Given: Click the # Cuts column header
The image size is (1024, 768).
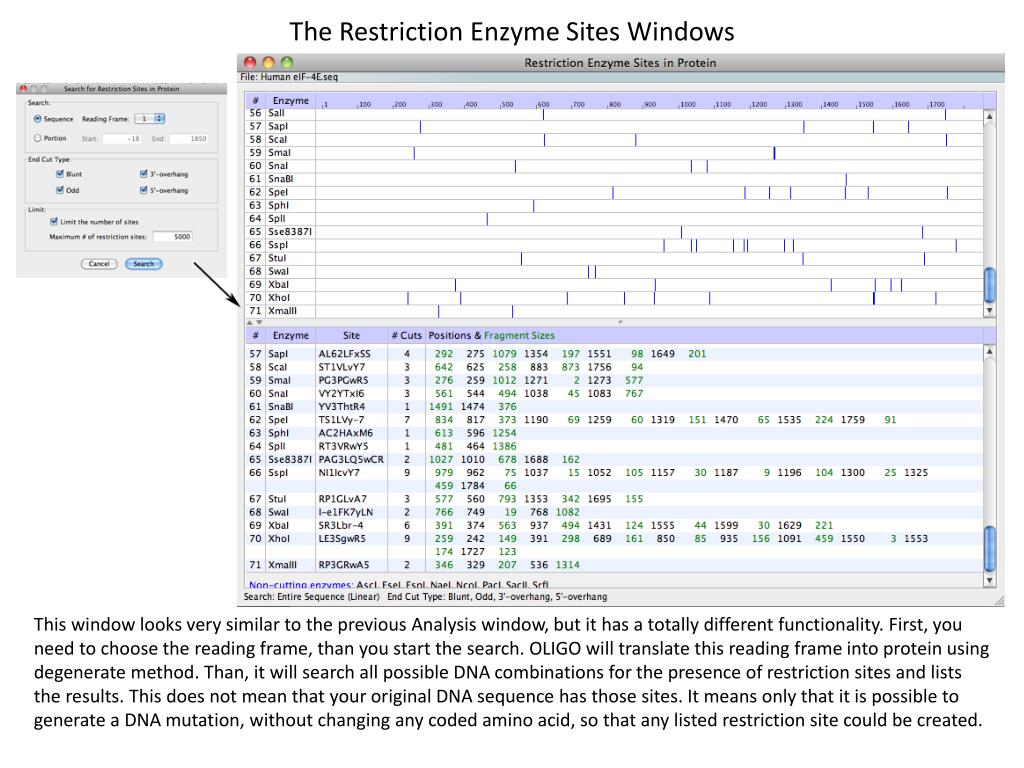Looking at the screenshot, I should coord(407,335).
